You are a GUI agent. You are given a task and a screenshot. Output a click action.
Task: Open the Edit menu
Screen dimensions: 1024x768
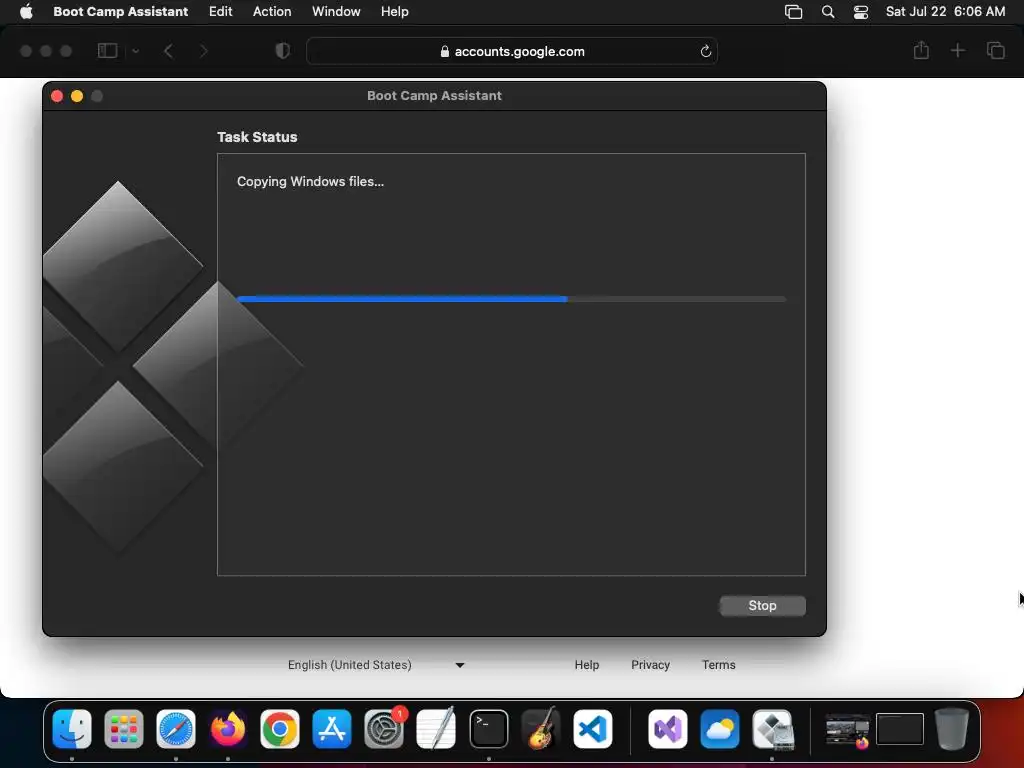click(x=220, y=11)
